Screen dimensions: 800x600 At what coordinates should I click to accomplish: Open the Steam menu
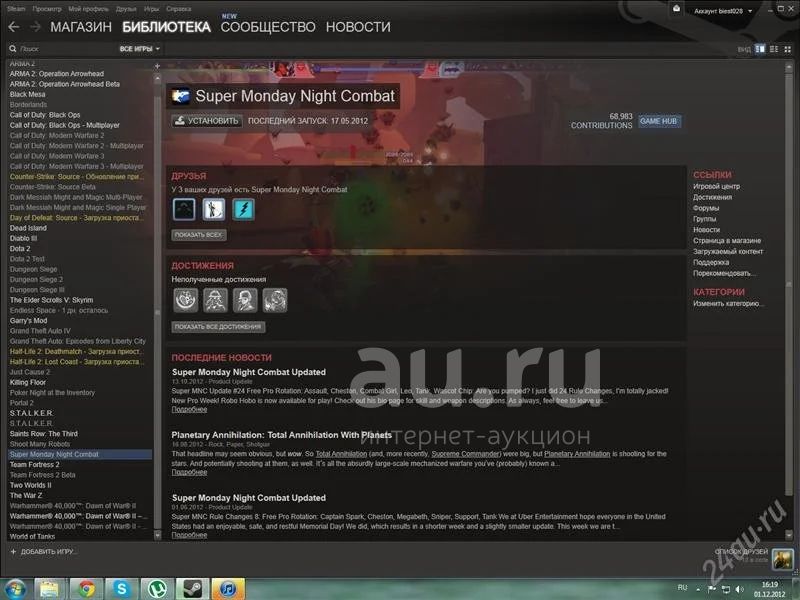(16, 9)
